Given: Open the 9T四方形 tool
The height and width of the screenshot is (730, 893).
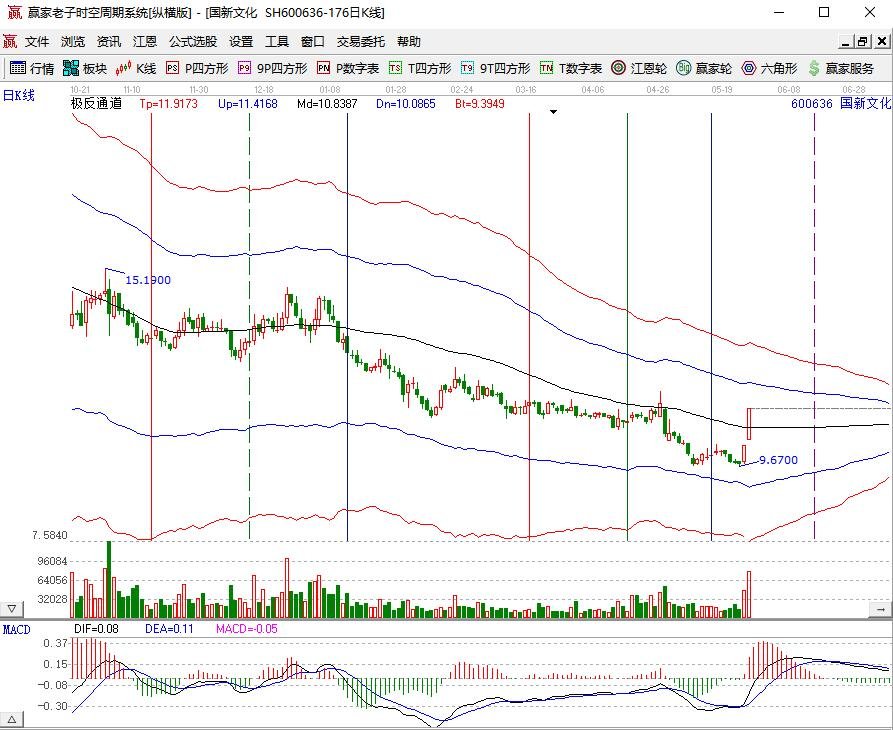Looking at the screenshot, I should click(x=495, y=68).
